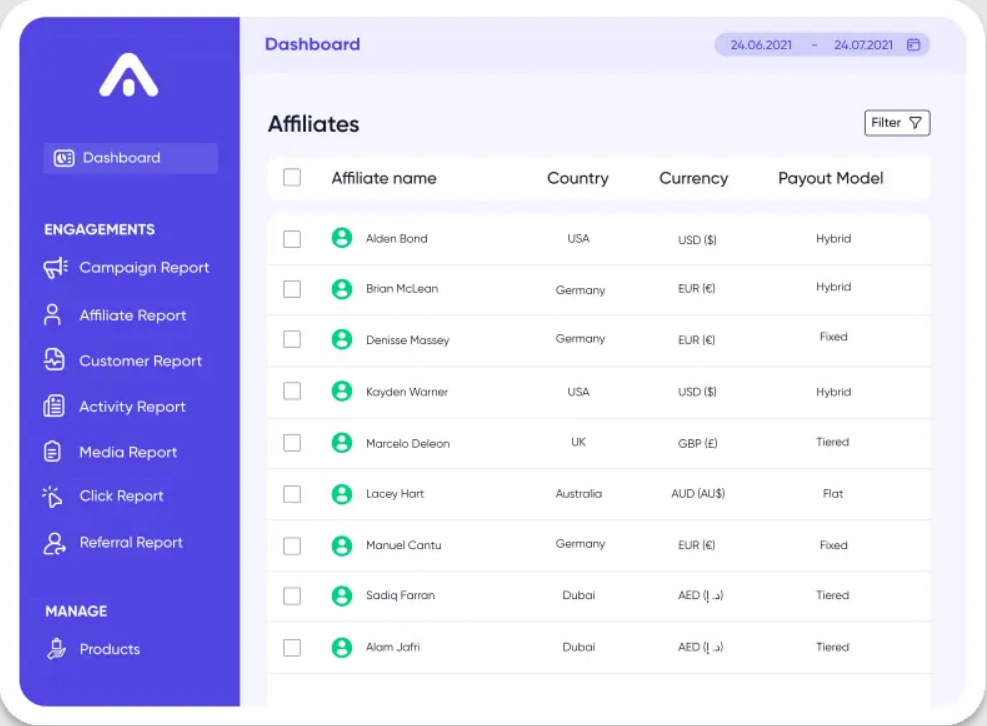Select Click Report in the sidebar
987x726 pixels.
tap(103, 496)
